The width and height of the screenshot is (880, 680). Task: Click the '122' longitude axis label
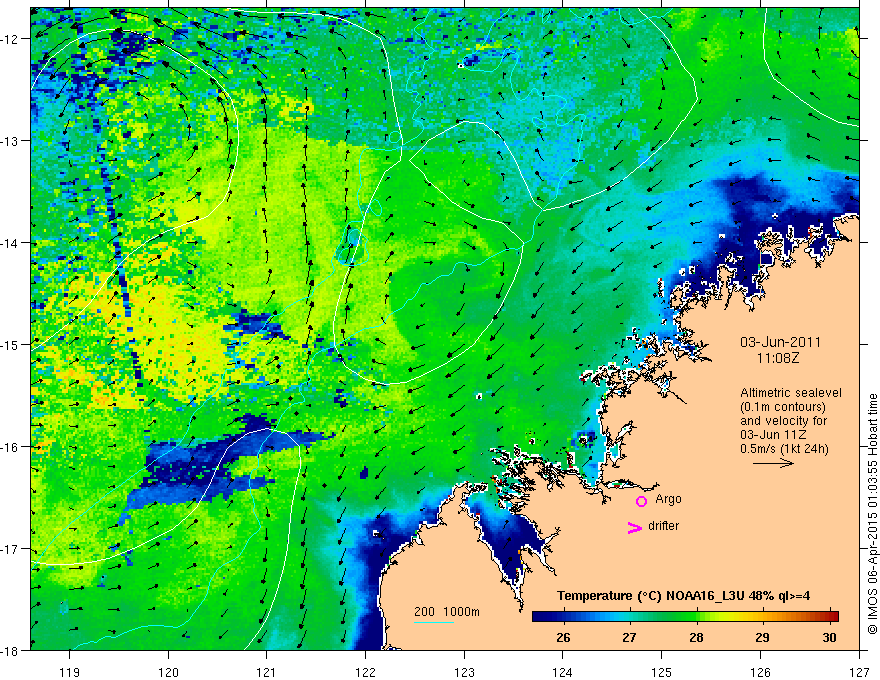coord(365,672)
